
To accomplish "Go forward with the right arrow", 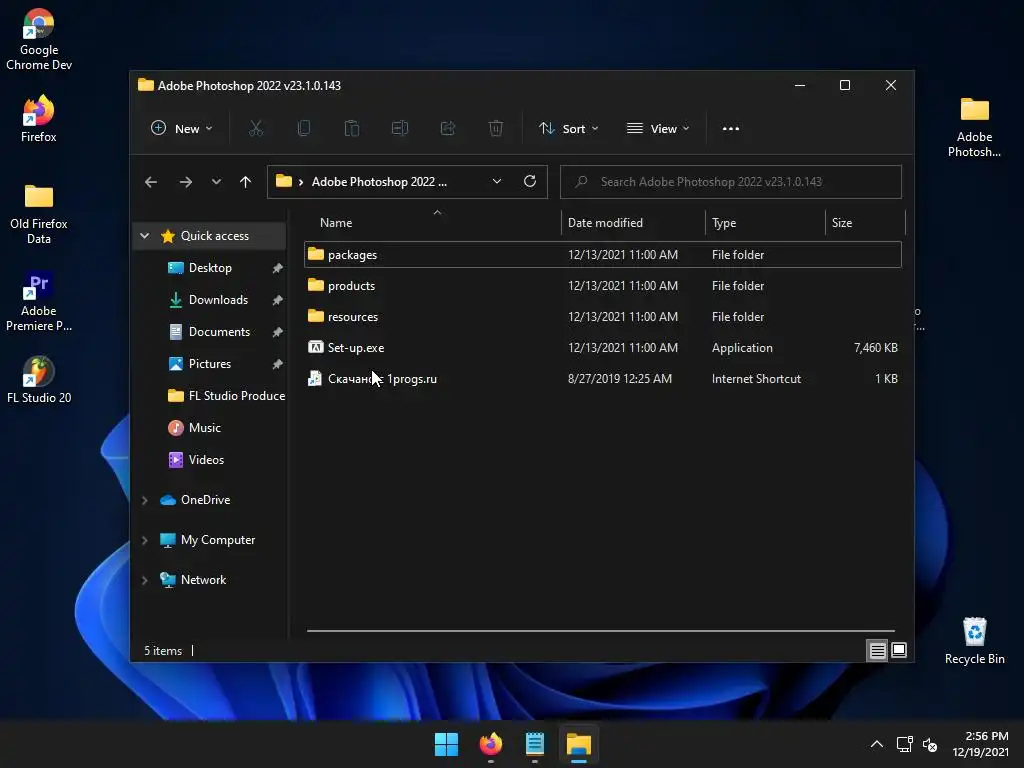I will pyautogui.click(x=186, y=182).
